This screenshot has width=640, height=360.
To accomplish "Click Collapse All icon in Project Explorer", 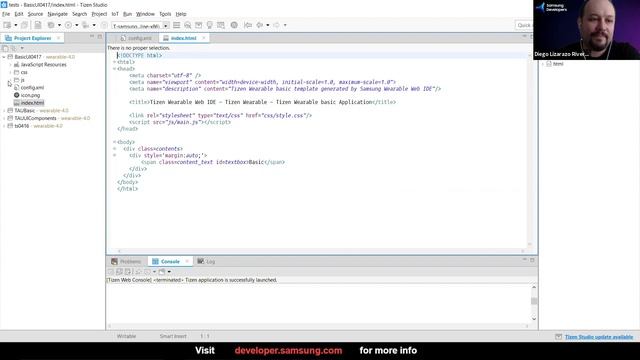I will [5, 48].
